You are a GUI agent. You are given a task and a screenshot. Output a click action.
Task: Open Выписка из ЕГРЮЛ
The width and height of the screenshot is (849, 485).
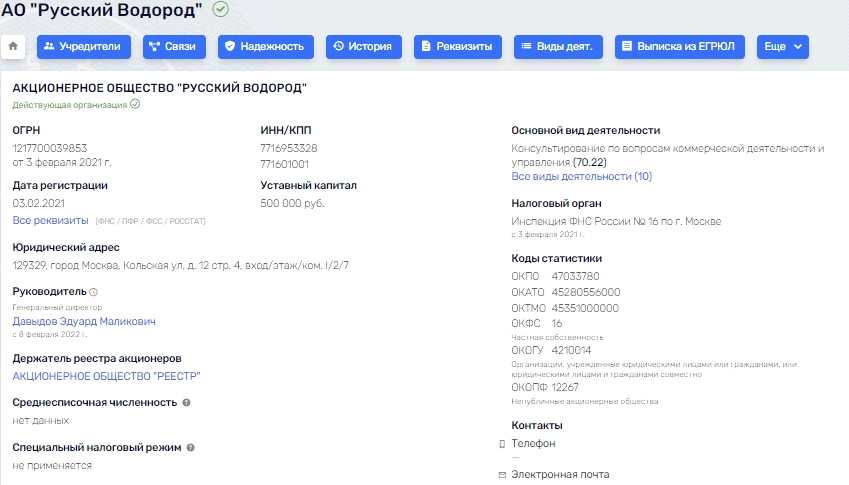680,47
